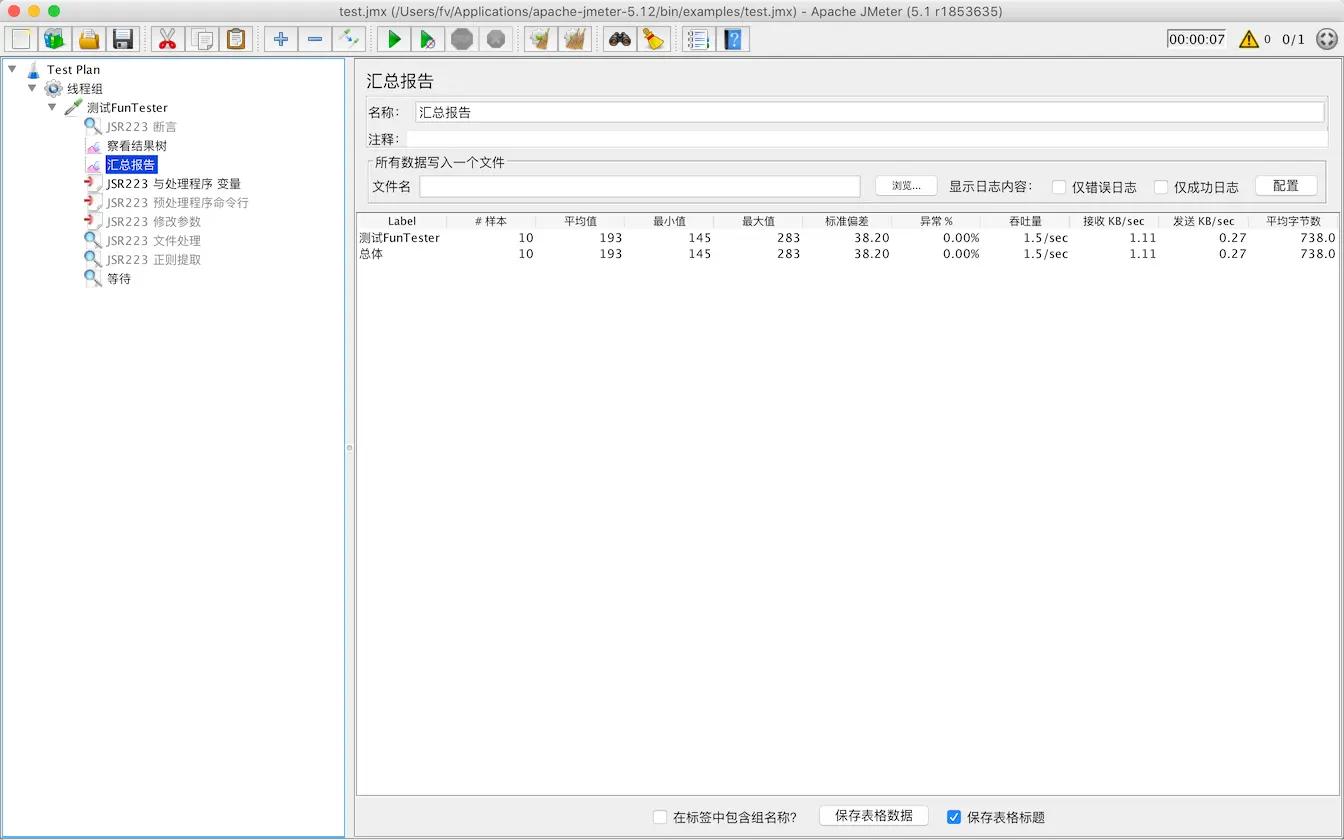
Task: Clear current results with single broom
Action: tap(540, 39)
